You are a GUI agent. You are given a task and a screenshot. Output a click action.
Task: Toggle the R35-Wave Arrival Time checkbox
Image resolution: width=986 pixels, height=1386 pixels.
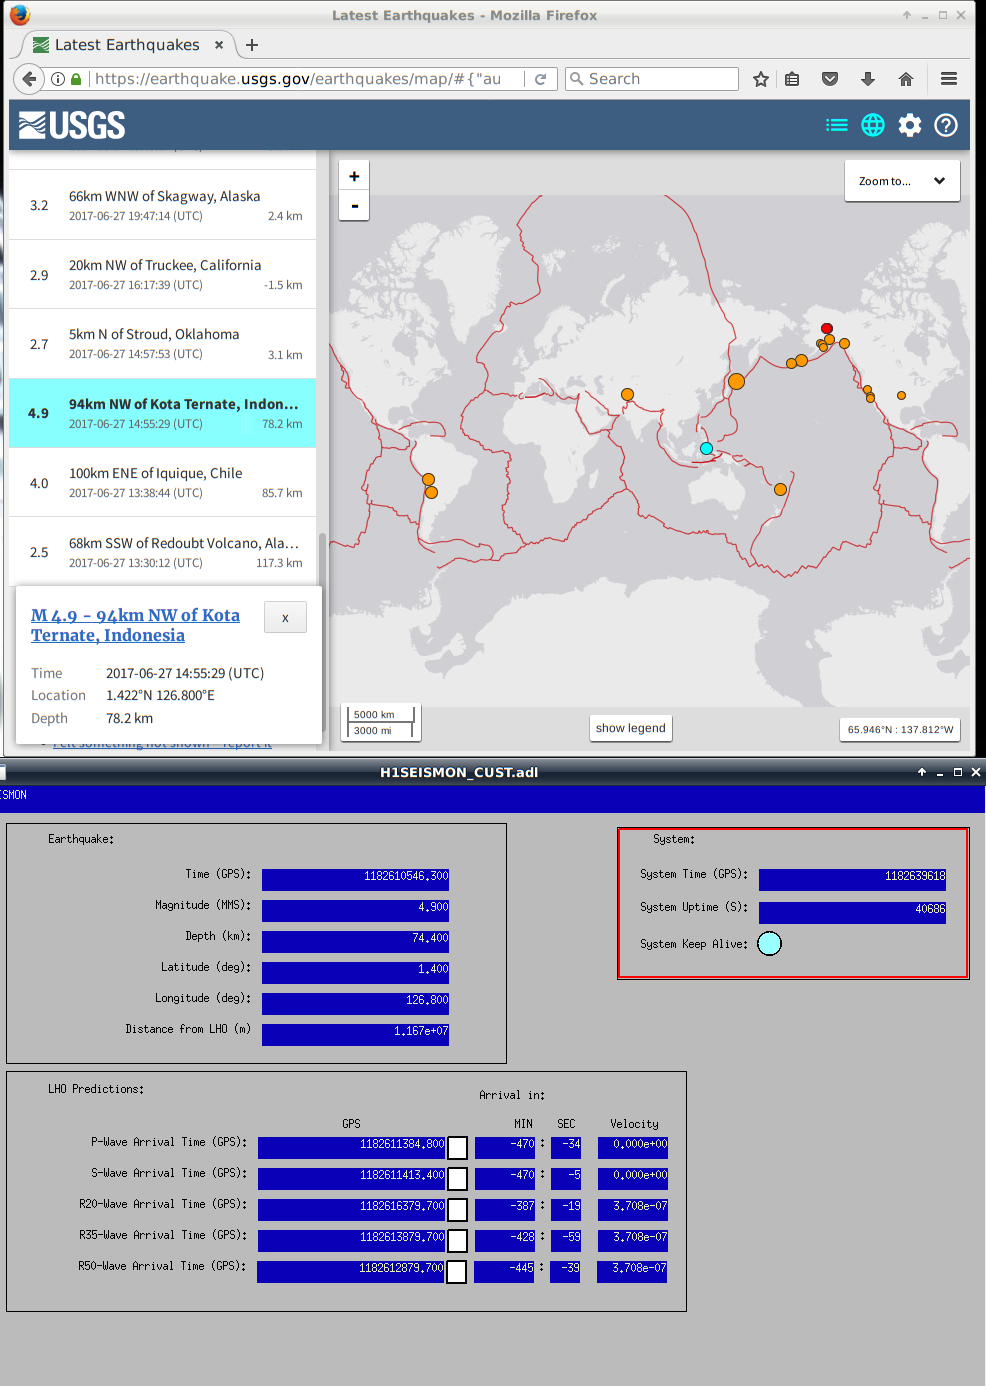pos(457,1241)
